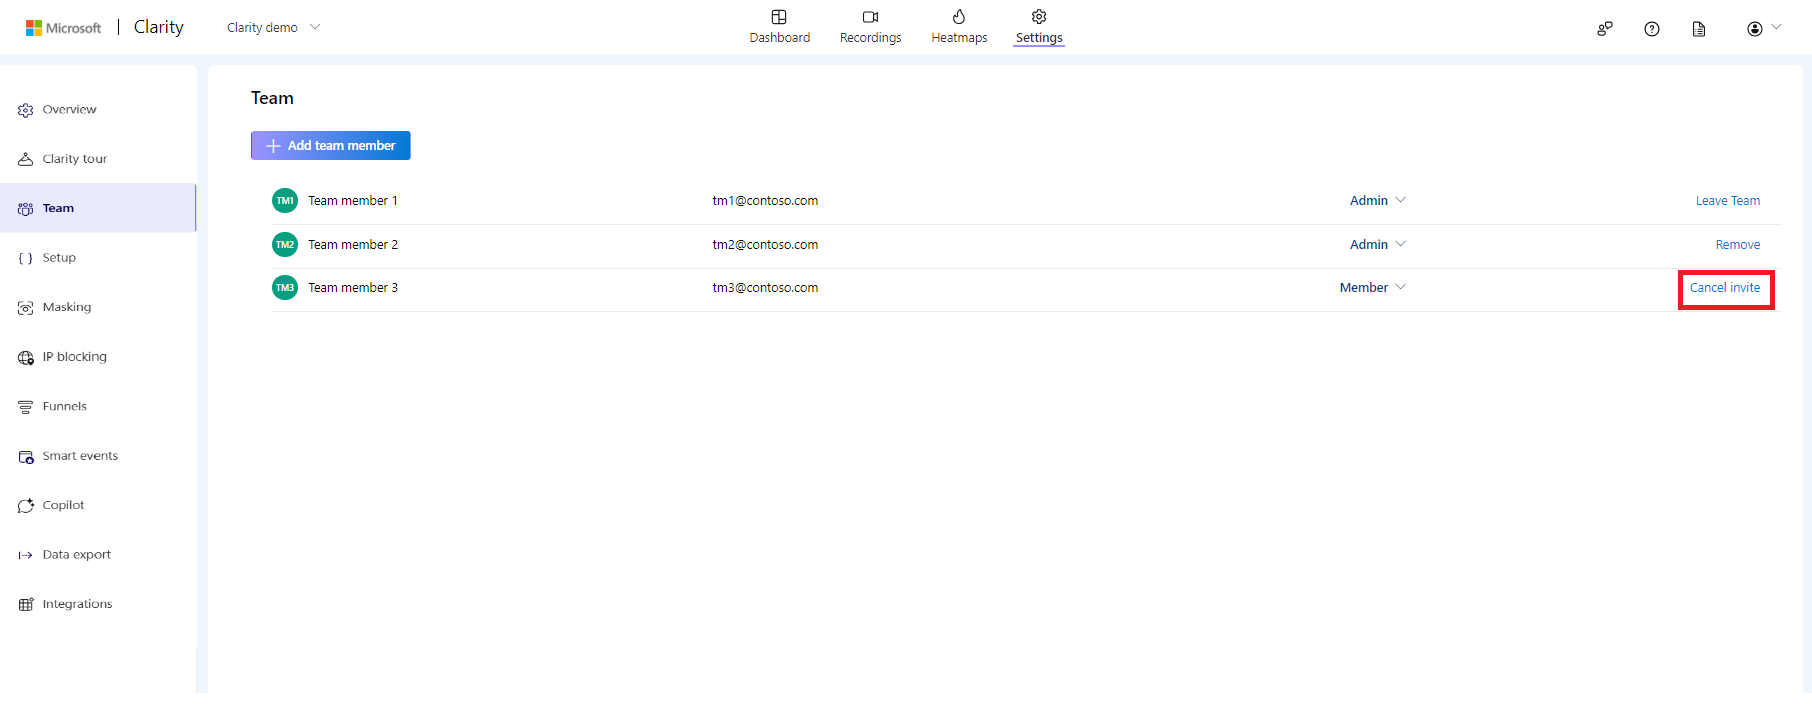Open the help question mark icon

[1652, 29]
